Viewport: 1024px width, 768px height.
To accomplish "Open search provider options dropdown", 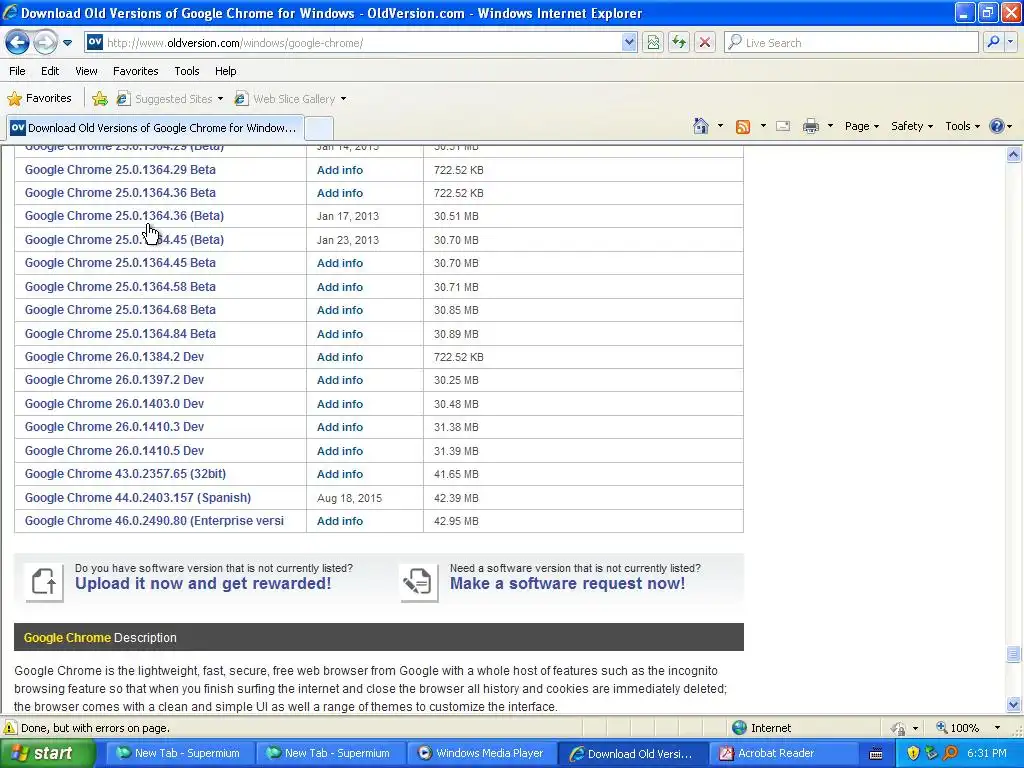I will click(1010, 42).
